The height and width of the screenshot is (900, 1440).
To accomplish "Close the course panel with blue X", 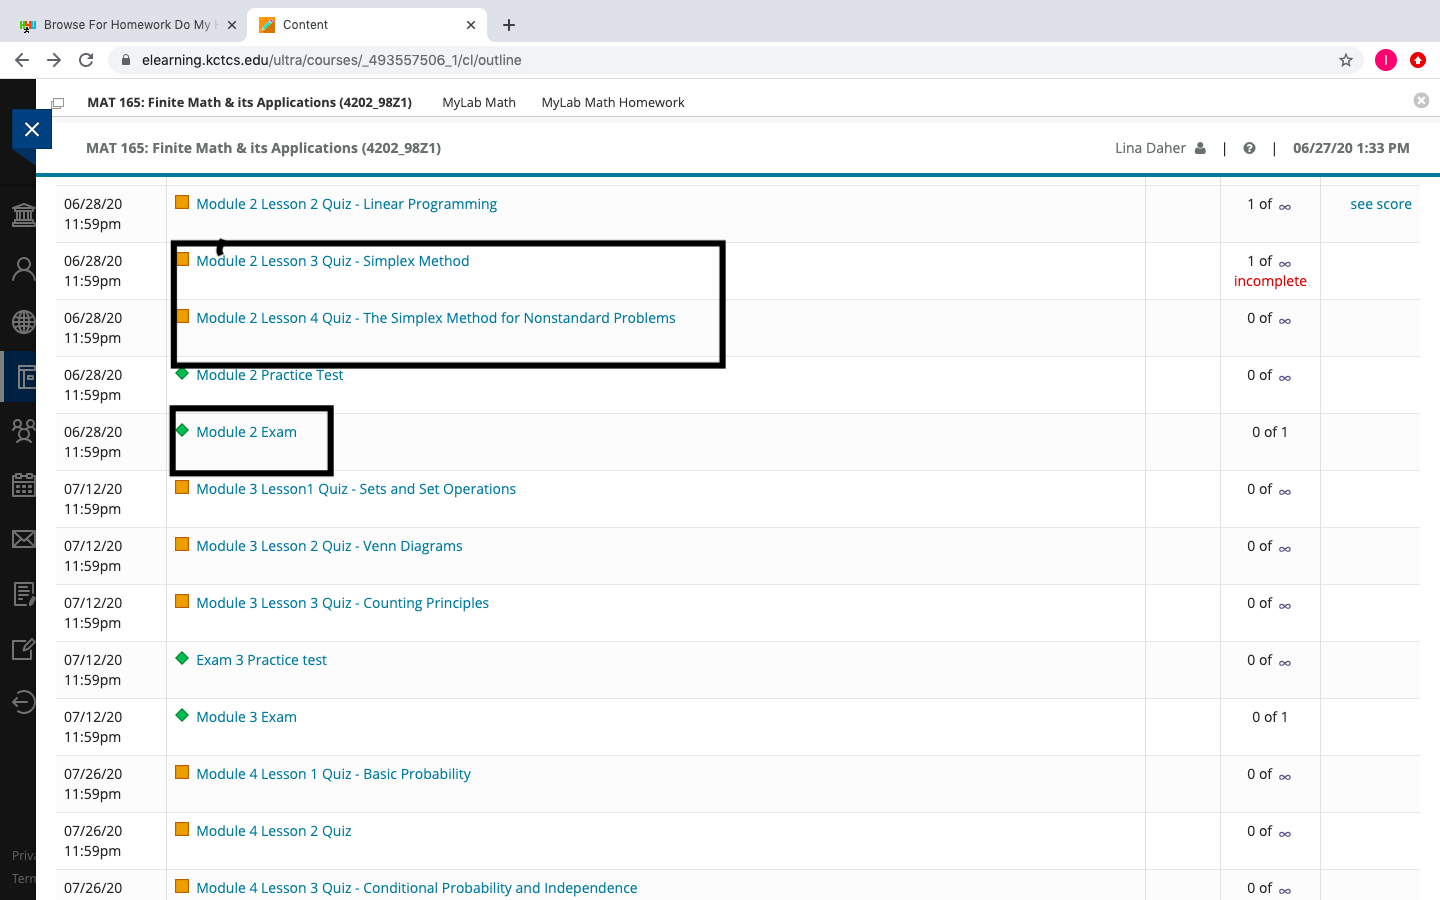I will [32, 130].
